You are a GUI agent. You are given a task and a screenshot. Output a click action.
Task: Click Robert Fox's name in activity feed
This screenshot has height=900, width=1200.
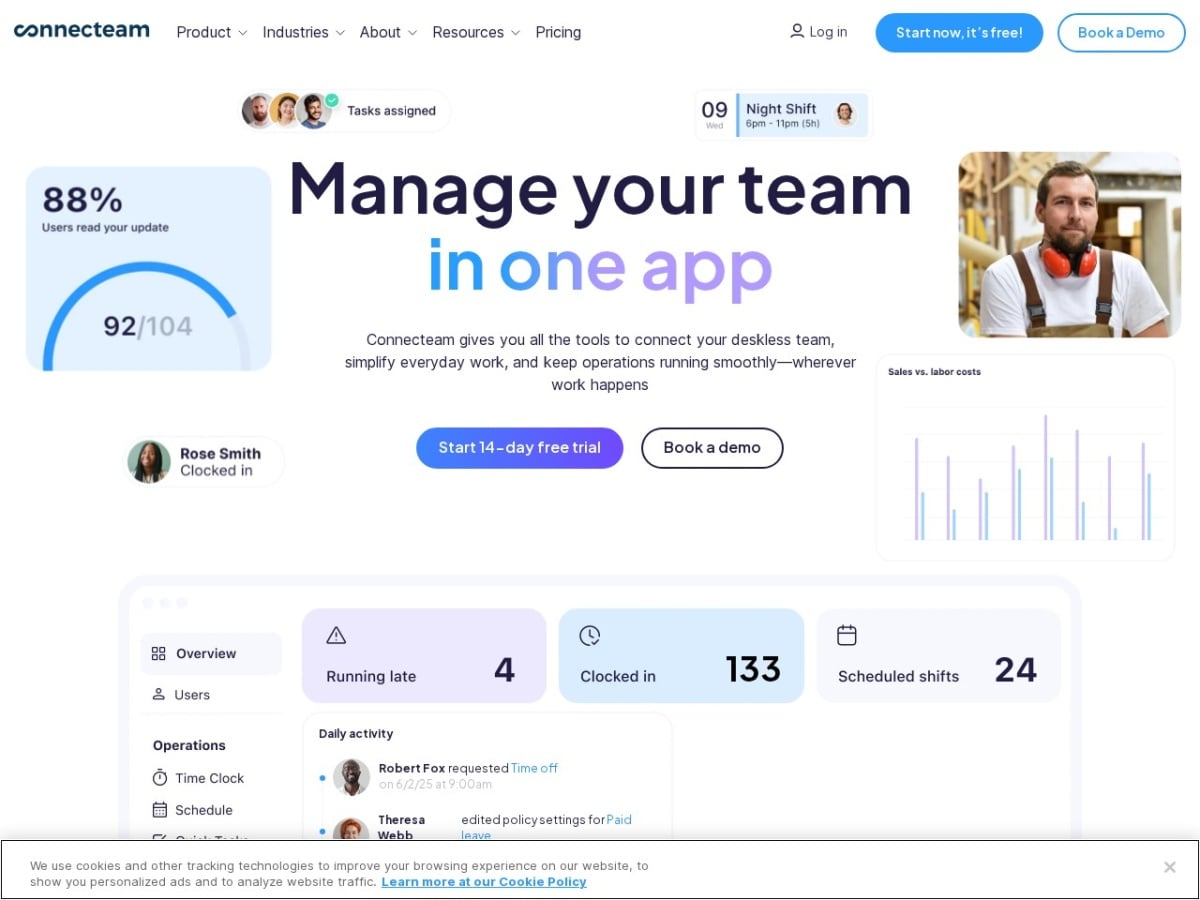tap(412, 768)
